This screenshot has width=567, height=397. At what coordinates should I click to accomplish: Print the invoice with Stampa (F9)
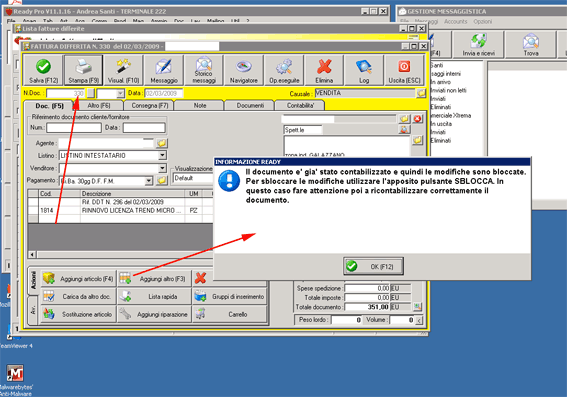click(x=84, y=70)
